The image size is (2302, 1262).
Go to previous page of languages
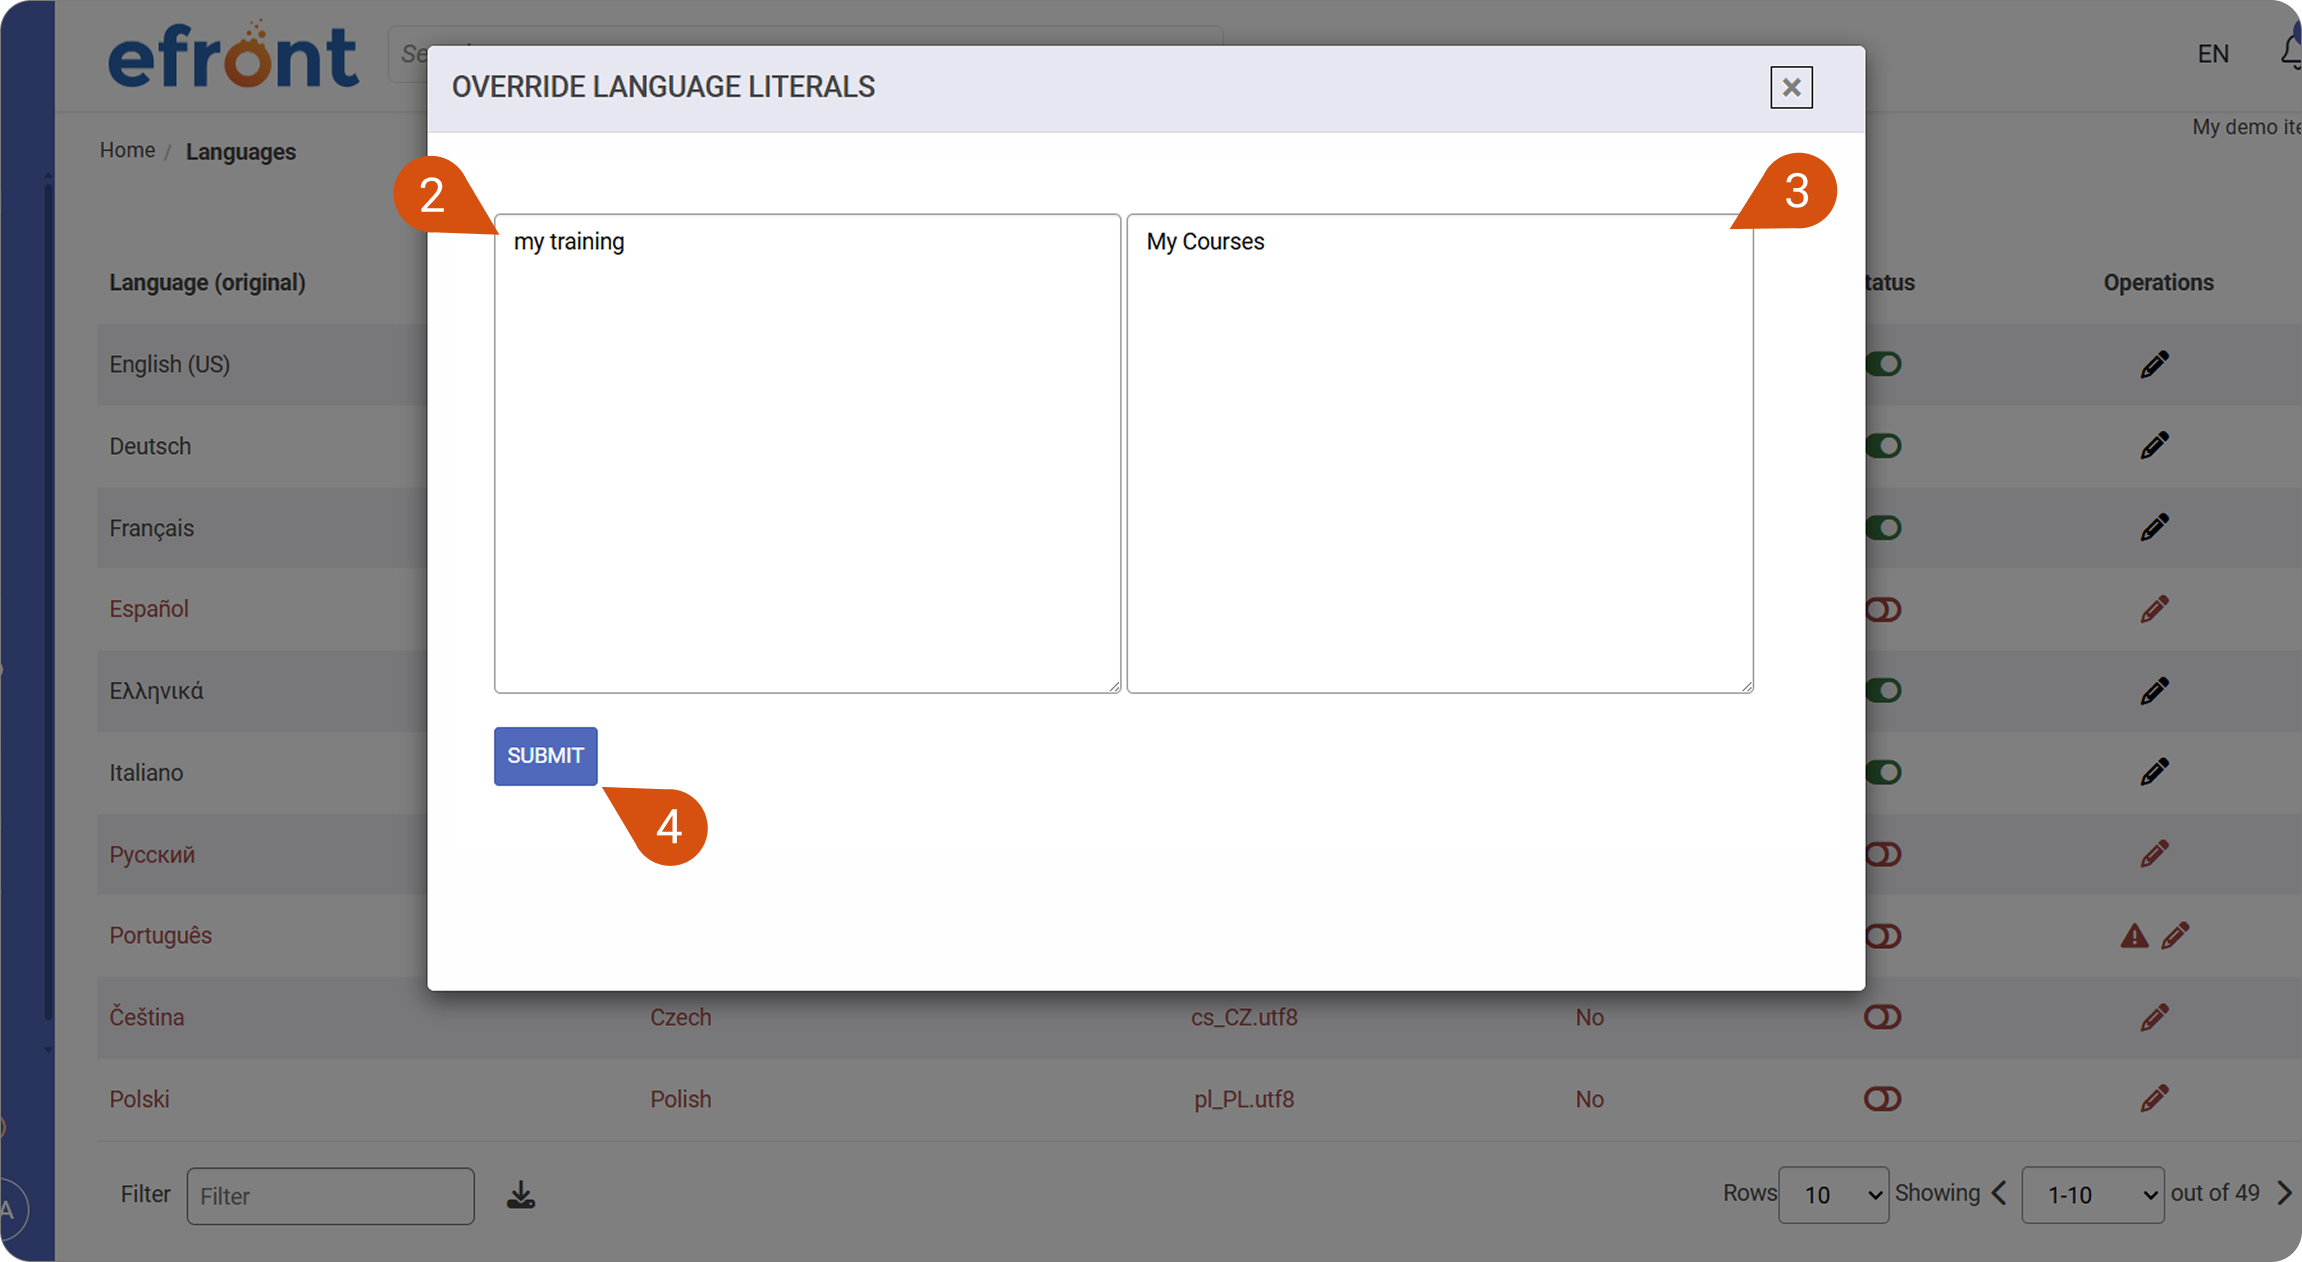point(1999,1193)
